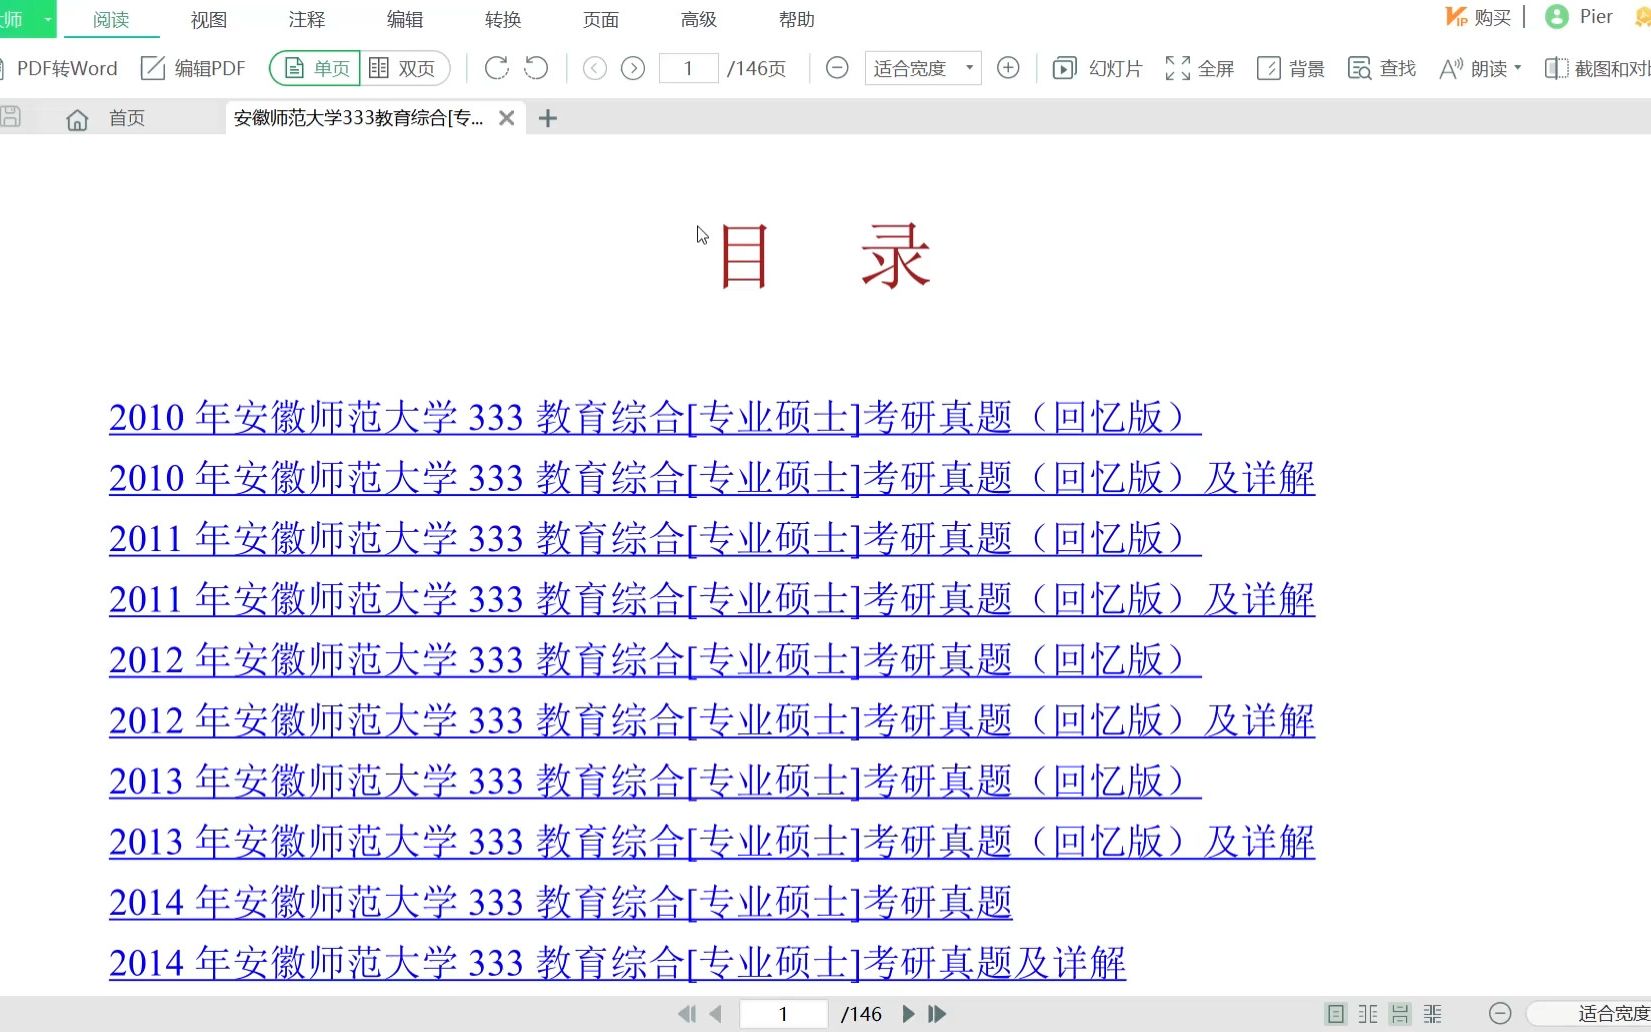The width and height of the screenshot is (1651, 1032).
Task: Click the 朗读 read aloud button
Action: click(x=1472, y=68)
